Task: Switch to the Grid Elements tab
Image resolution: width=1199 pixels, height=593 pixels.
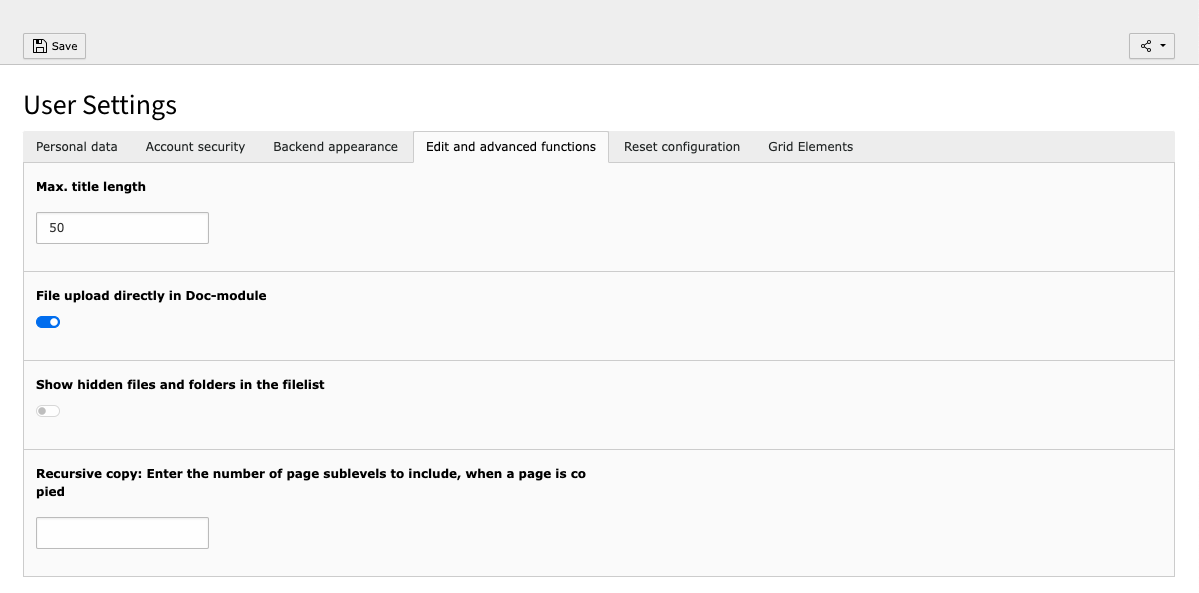Action: click(x=810, y=146)
